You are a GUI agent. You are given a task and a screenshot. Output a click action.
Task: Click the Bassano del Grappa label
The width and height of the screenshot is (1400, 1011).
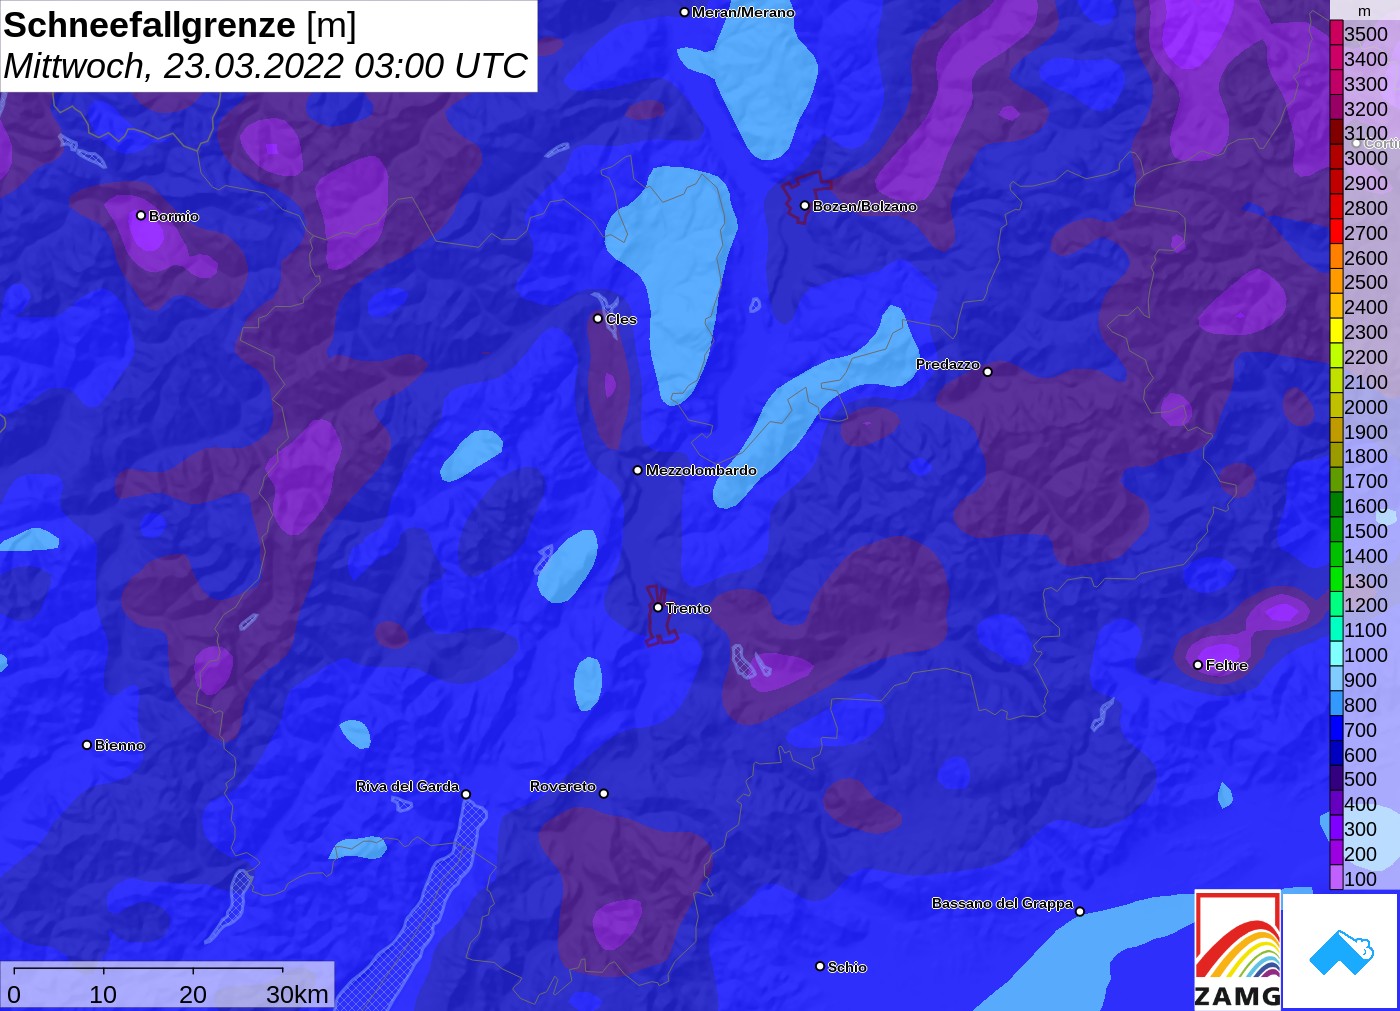click(x=1002, y=903)
